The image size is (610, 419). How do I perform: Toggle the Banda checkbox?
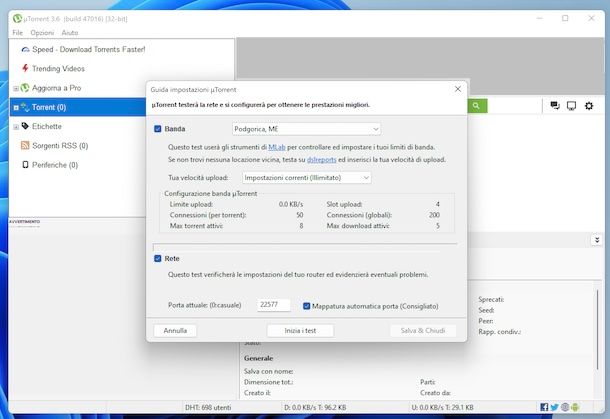click(x=158, y=129)
